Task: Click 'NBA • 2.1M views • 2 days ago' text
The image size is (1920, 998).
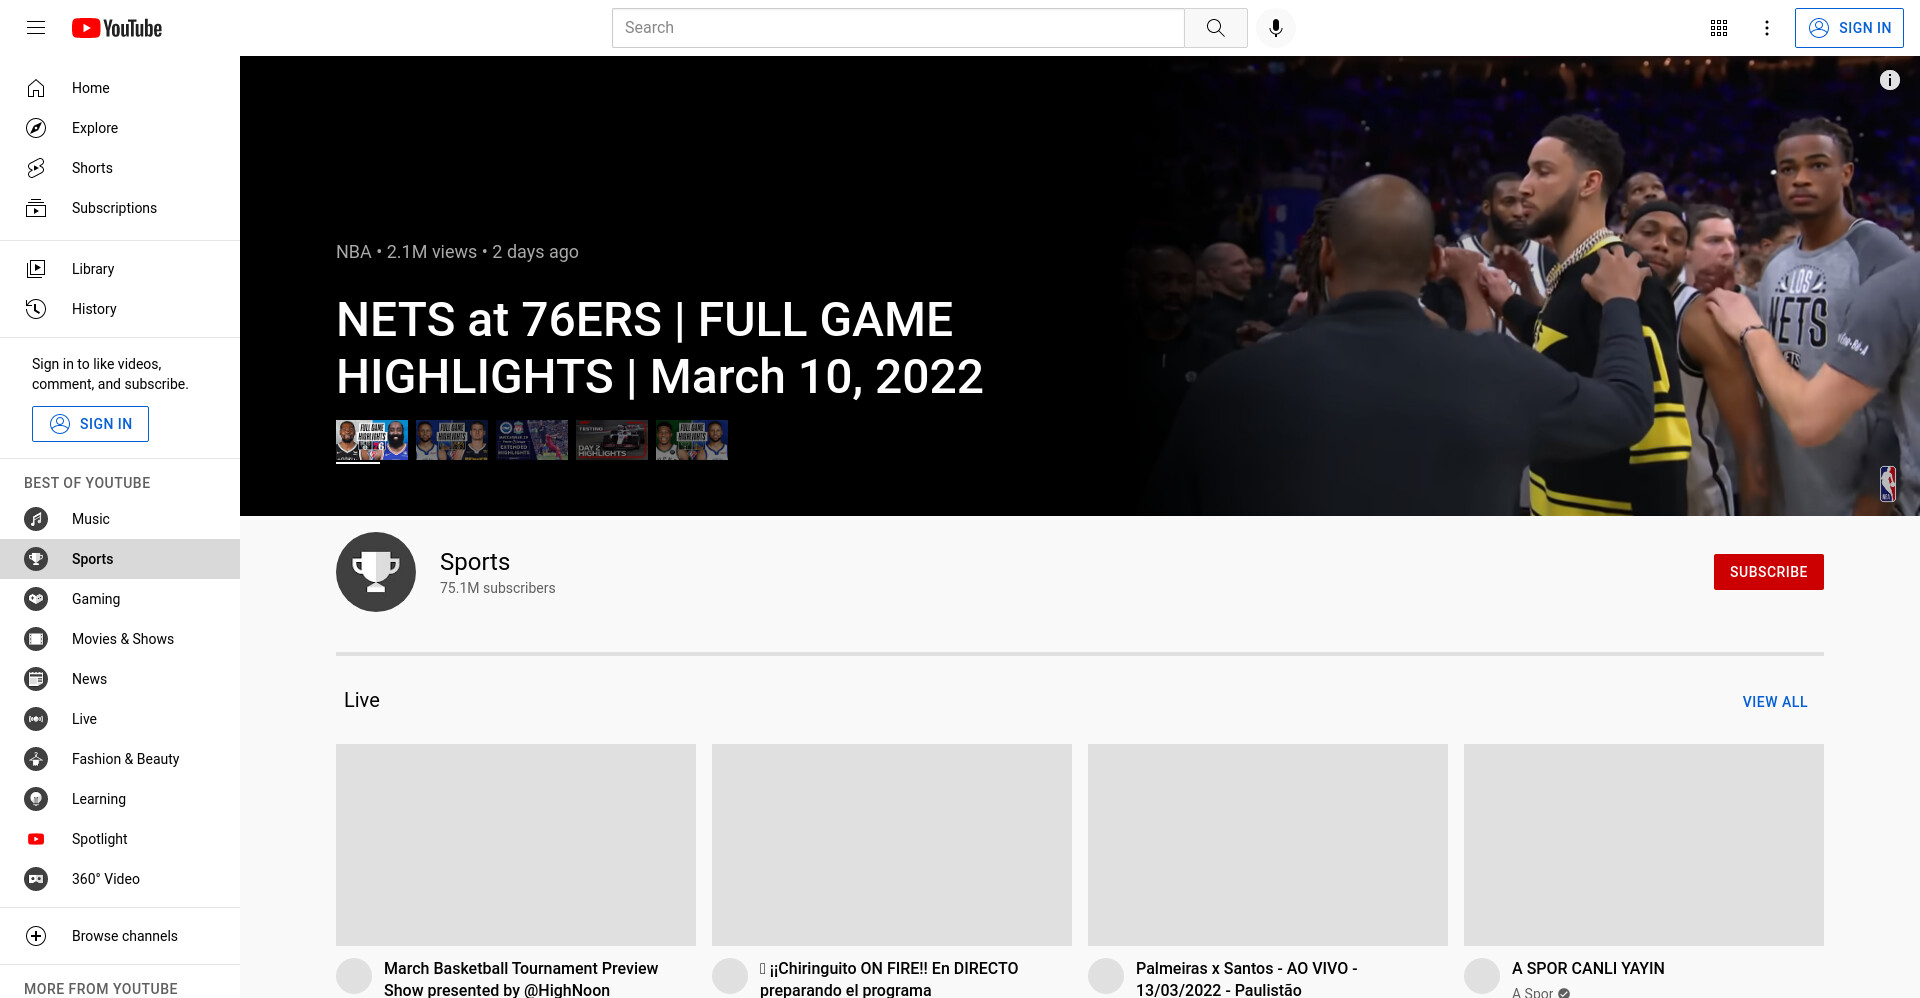Action: point(457,252)
